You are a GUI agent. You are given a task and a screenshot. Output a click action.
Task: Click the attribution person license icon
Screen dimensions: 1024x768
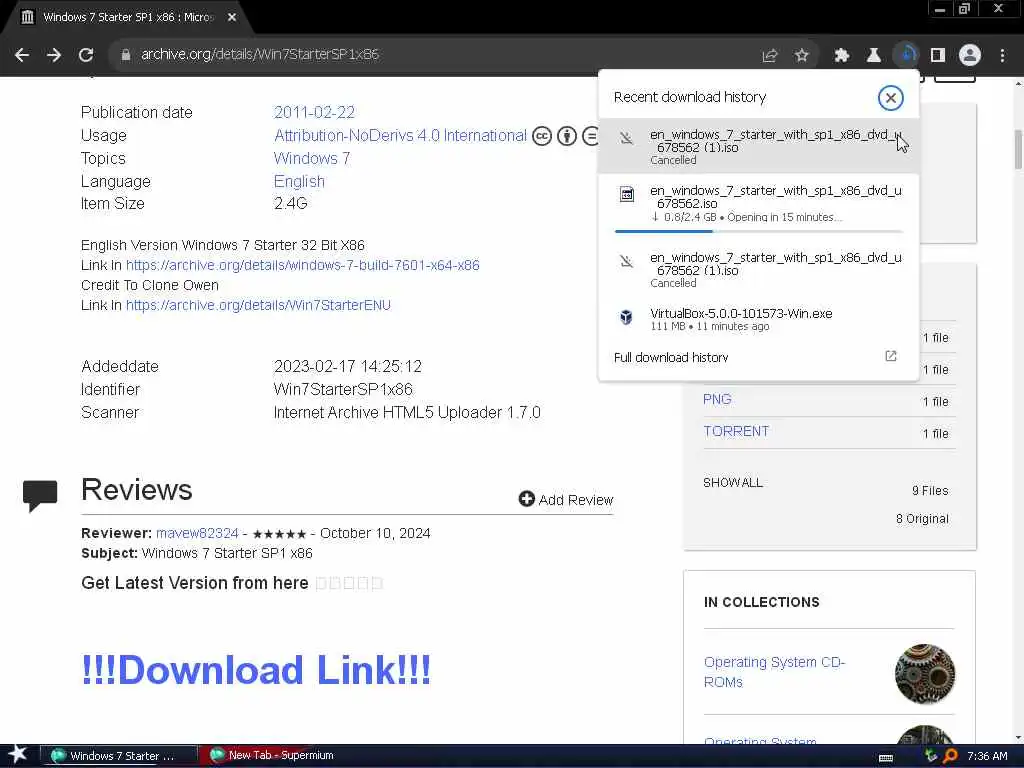(x=567, y=136)
